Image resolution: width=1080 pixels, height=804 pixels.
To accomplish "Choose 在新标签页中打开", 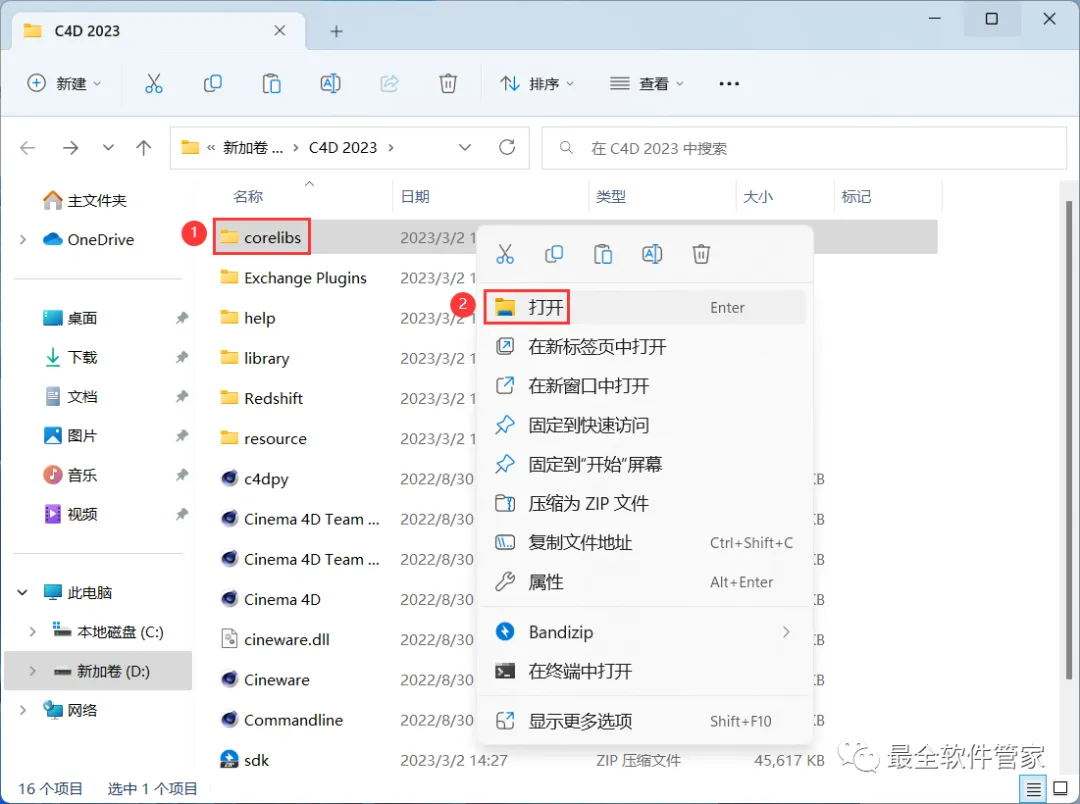I will pyautogui.click(x=645, y=347).
